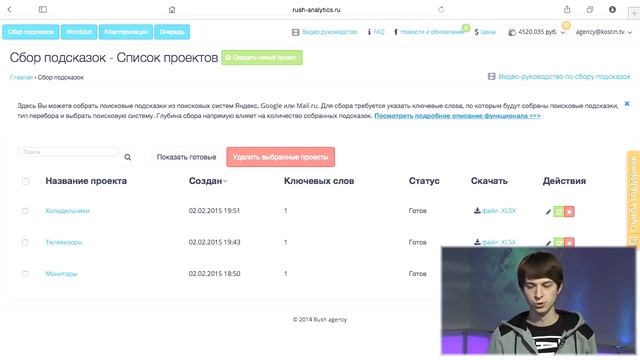
Task: Click the magnifier search icon
Action: 127,157
